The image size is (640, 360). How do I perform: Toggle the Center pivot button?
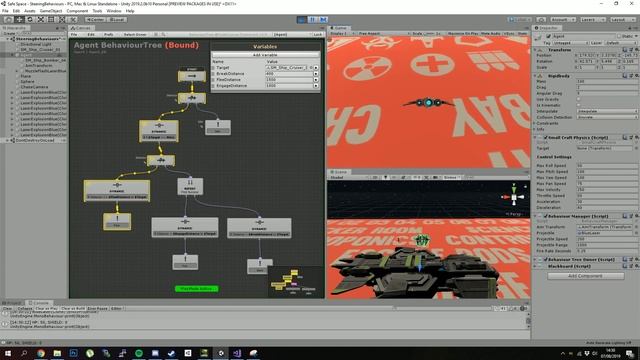tap(96, 20)
